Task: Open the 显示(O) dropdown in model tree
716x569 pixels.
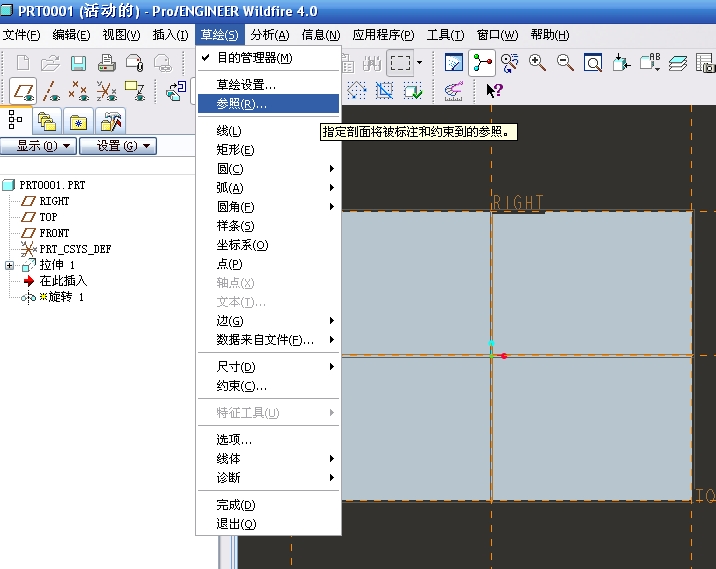Action: tap(38, 146)
